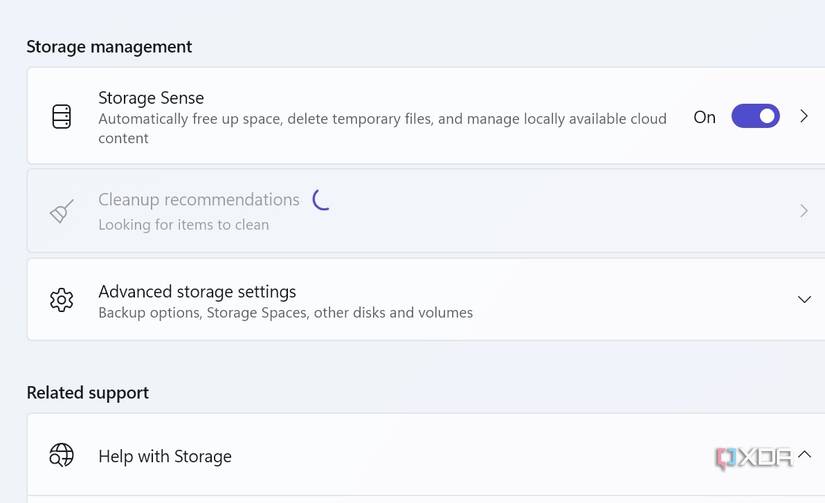The width and height of the screenshot is (825, 503).
Task: Click the loading spinner near Cleanup recommendations
Action: (321, 200)
